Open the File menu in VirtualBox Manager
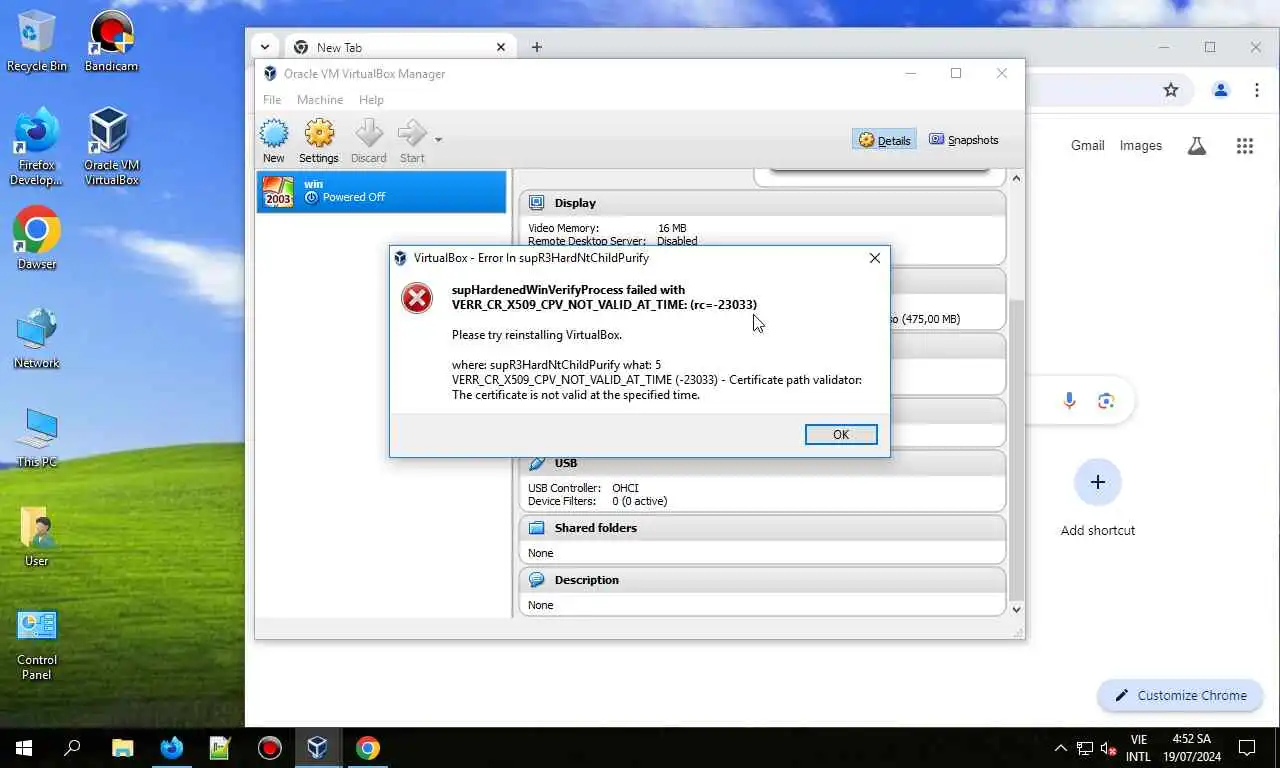Screen dimensions: 1280x768 (x=272, y=100)
